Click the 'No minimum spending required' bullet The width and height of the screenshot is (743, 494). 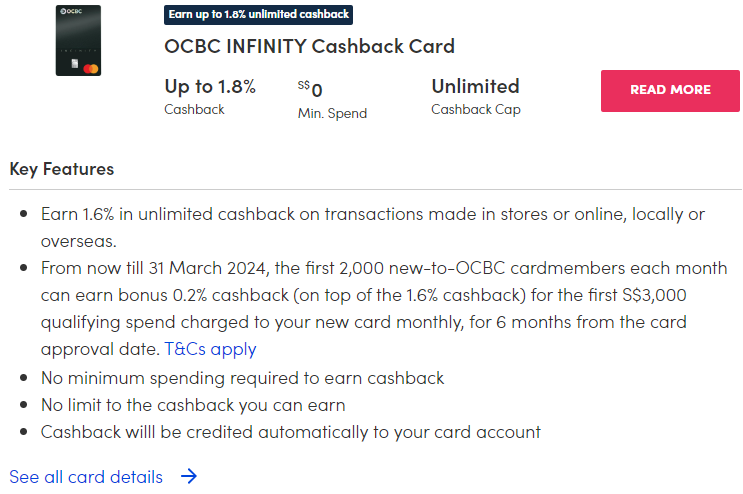(x=242, y=378)
